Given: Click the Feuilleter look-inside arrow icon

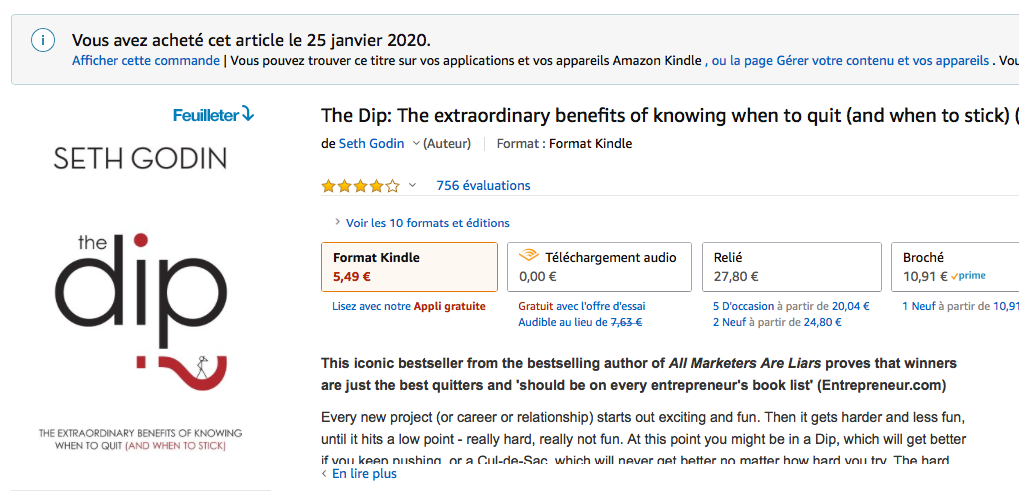Looking at the screenshot, I should (248, 114).
